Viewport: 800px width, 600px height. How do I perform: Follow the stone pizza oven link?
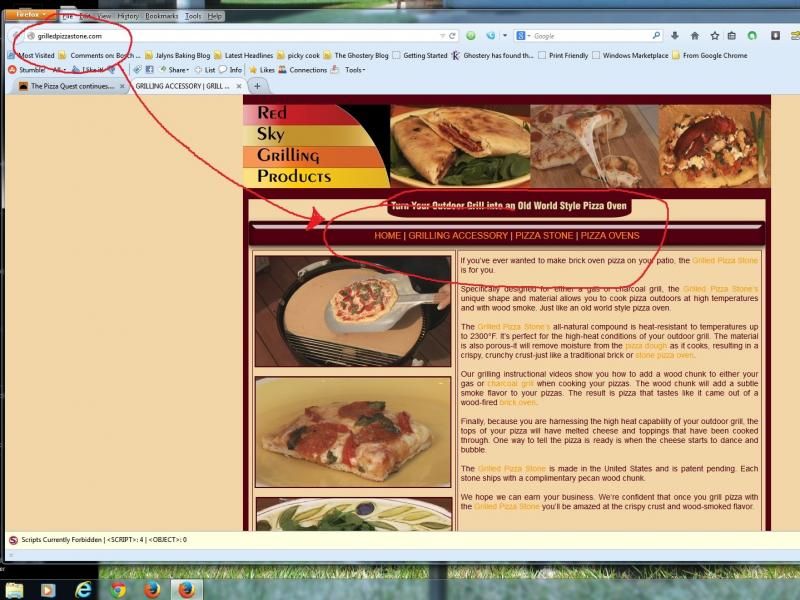(664, 355)
